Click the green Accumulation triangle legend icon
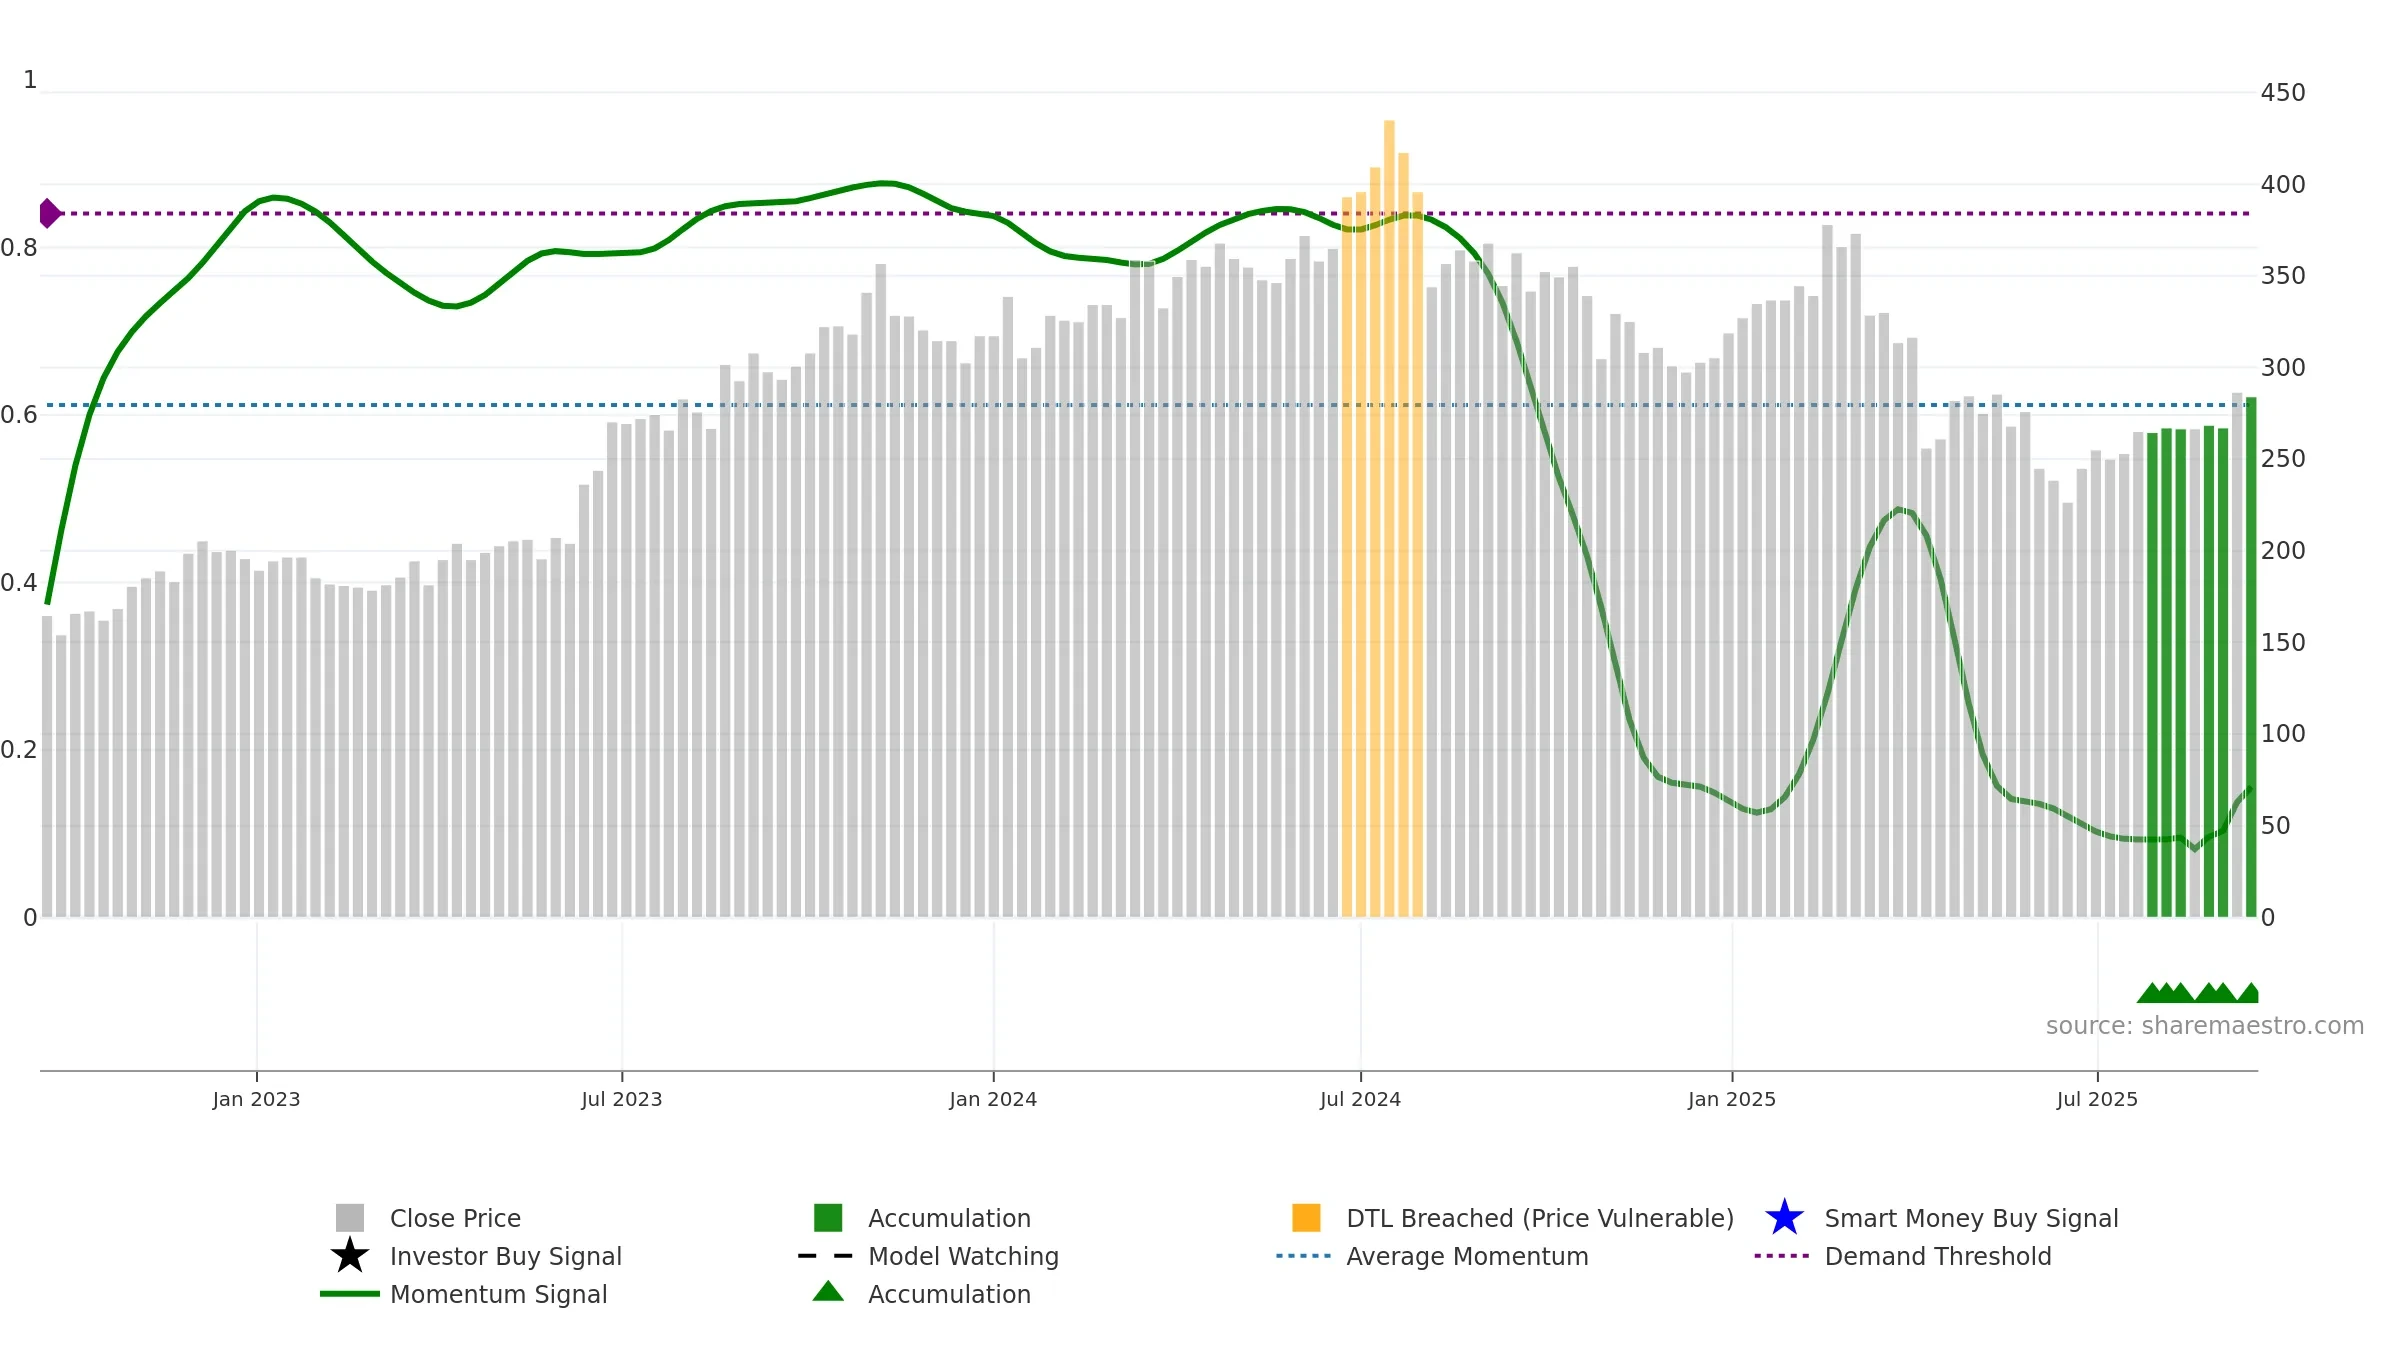The image size is (2400, 1350). [x=828, y=1291]
